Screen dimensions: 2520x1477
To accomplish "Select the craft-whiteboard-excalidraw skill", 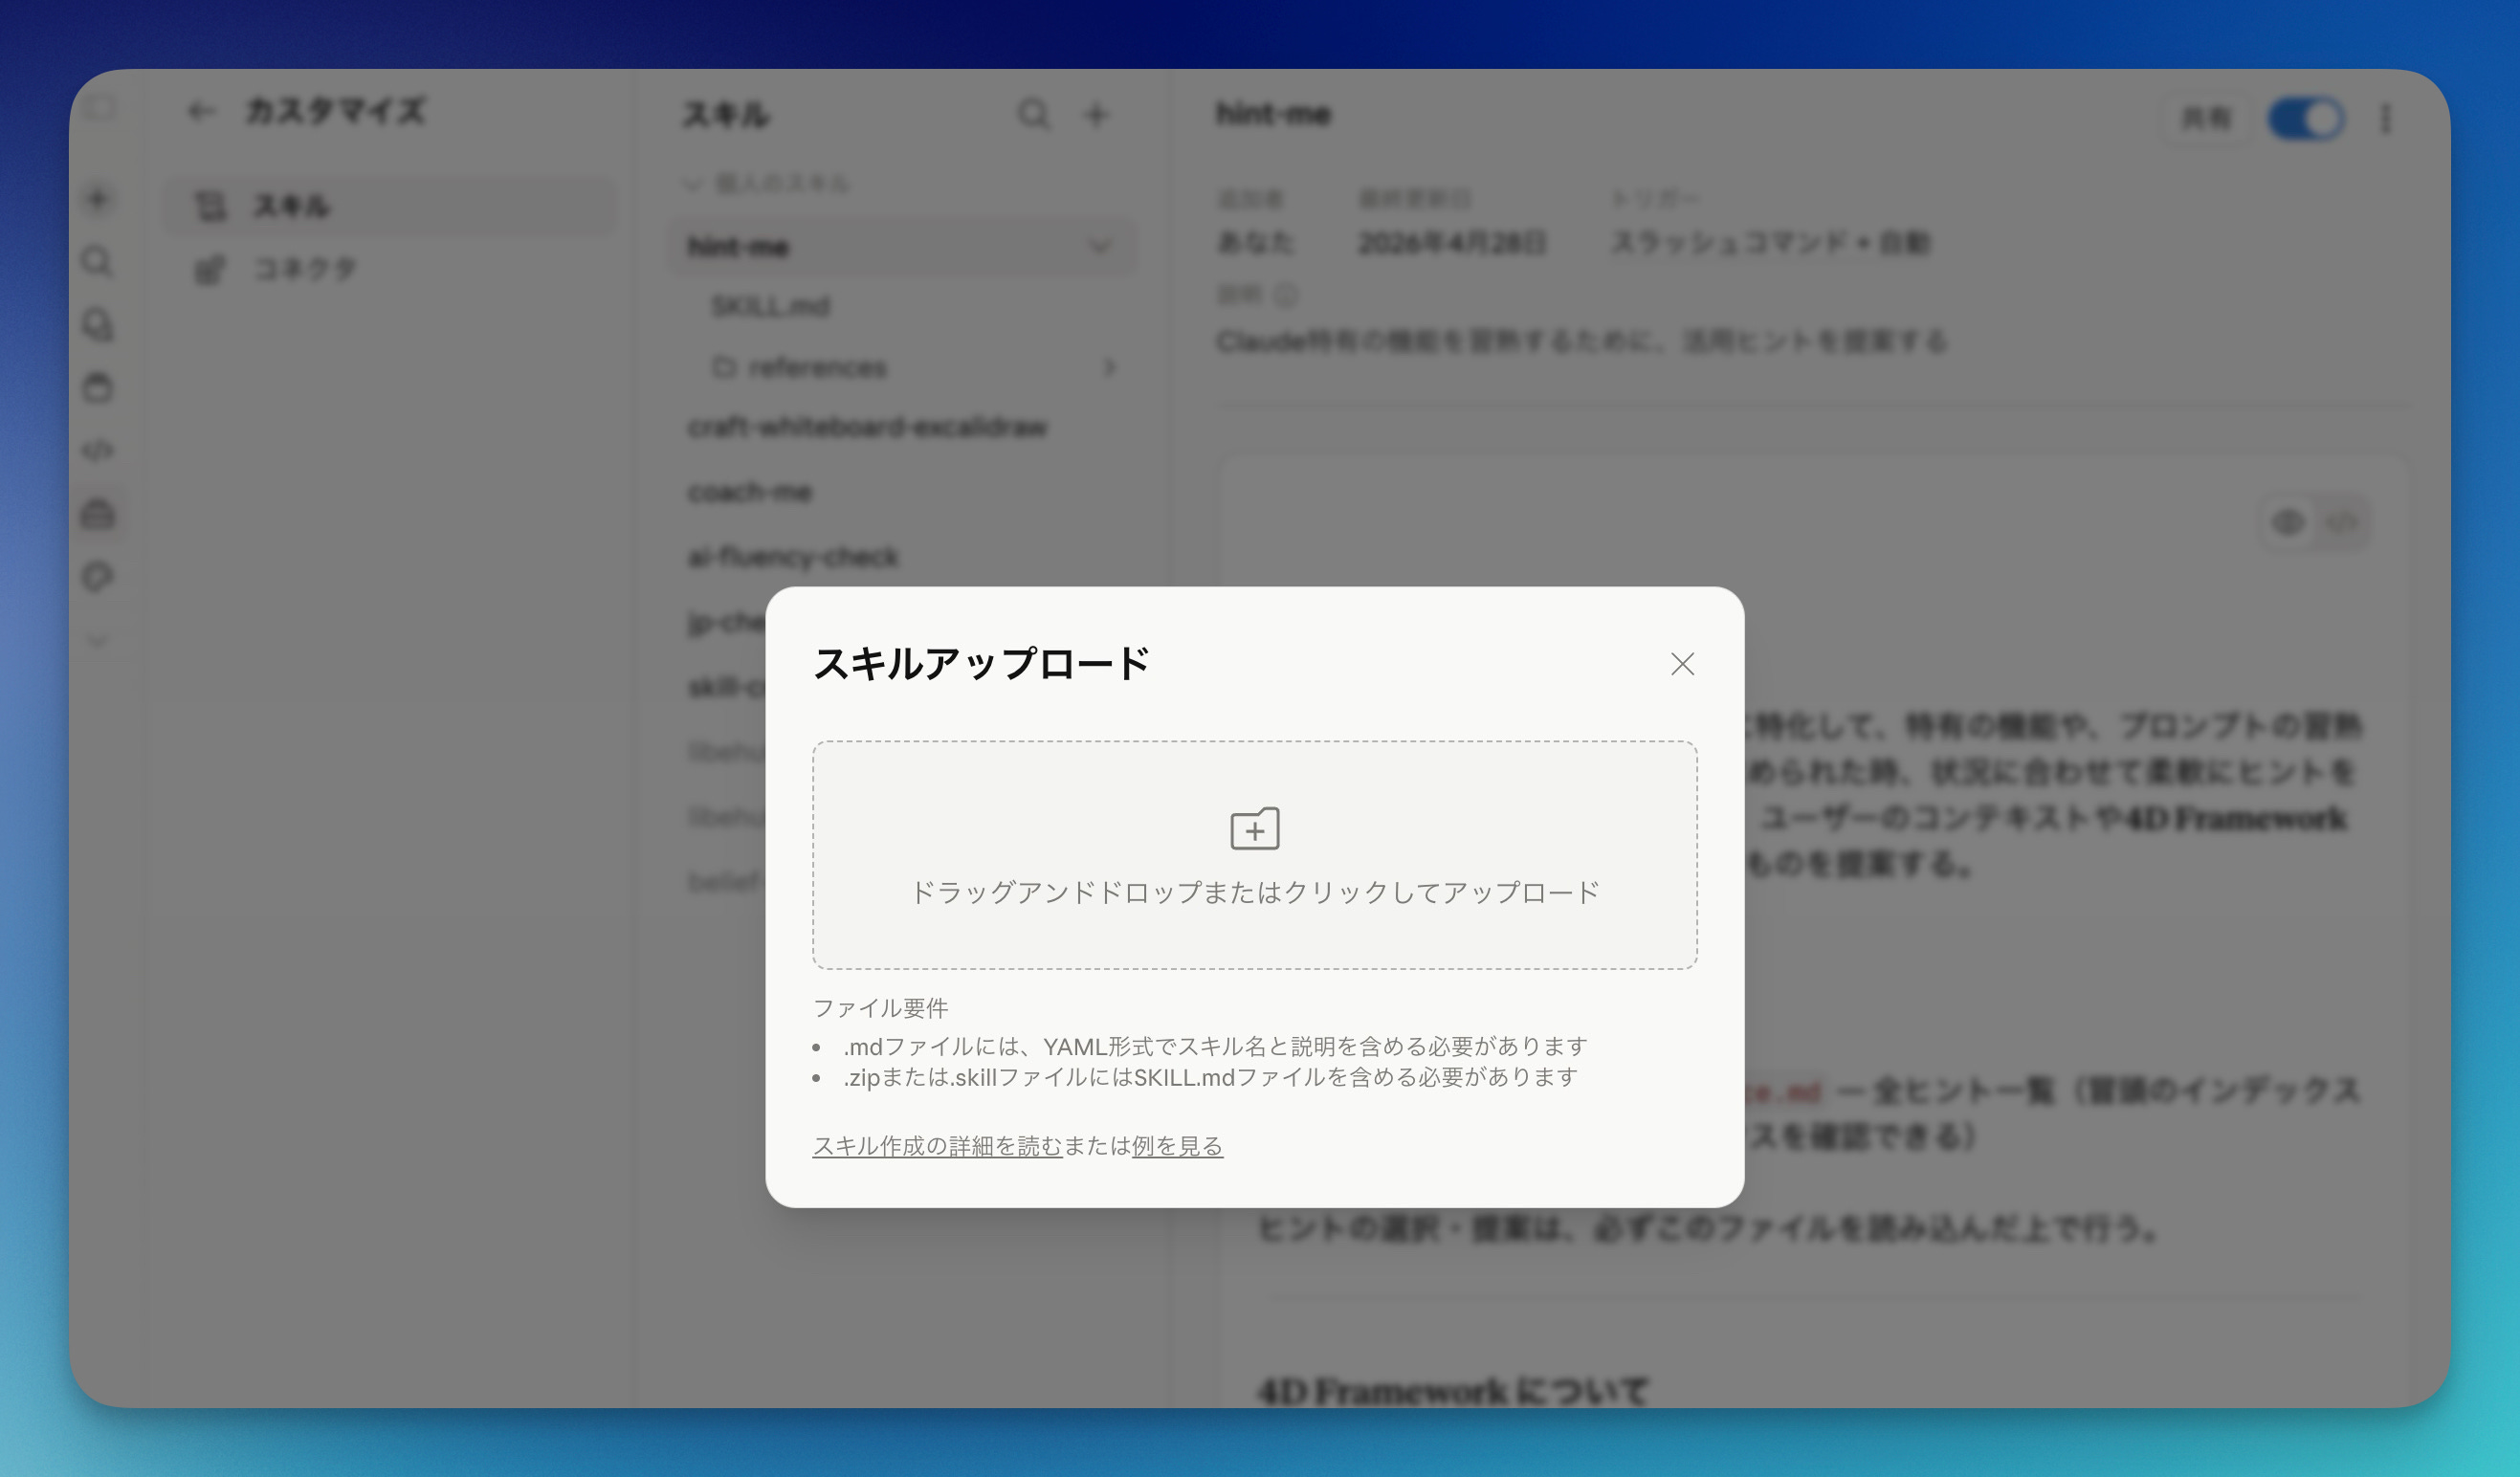I will [868, 428].
